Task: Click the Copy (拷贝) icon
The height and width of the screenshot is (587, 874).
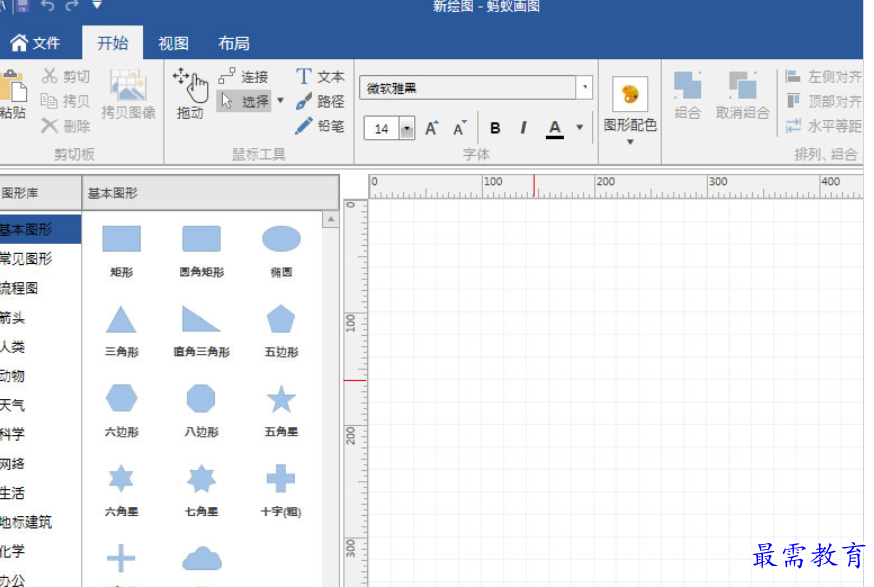Action: pyautogui.click(x=50, y=101)
